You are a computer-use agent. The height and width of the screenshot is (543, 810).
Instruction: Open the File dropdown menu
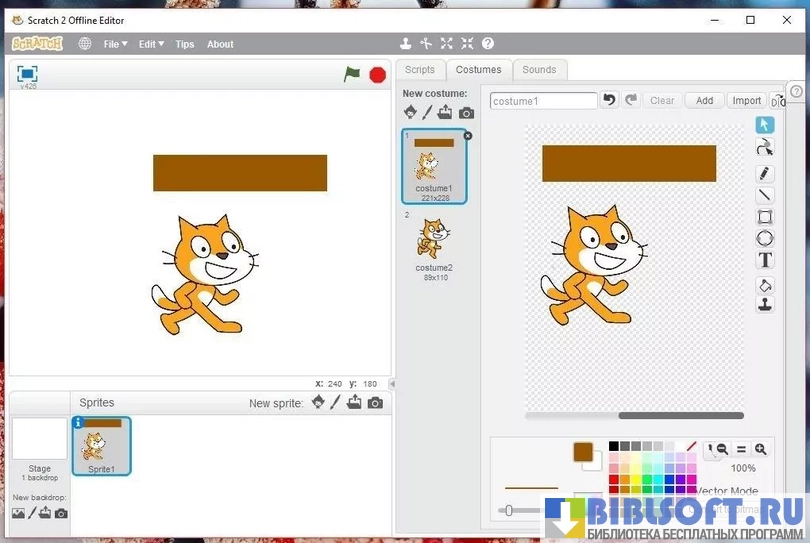click(x=114, y=44)
